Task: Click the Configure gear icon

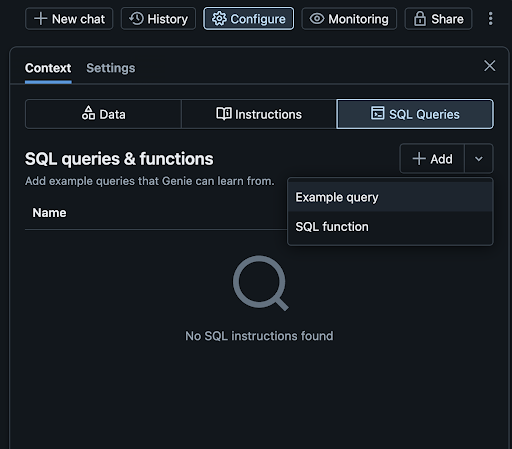Action: tap(219, 19)
